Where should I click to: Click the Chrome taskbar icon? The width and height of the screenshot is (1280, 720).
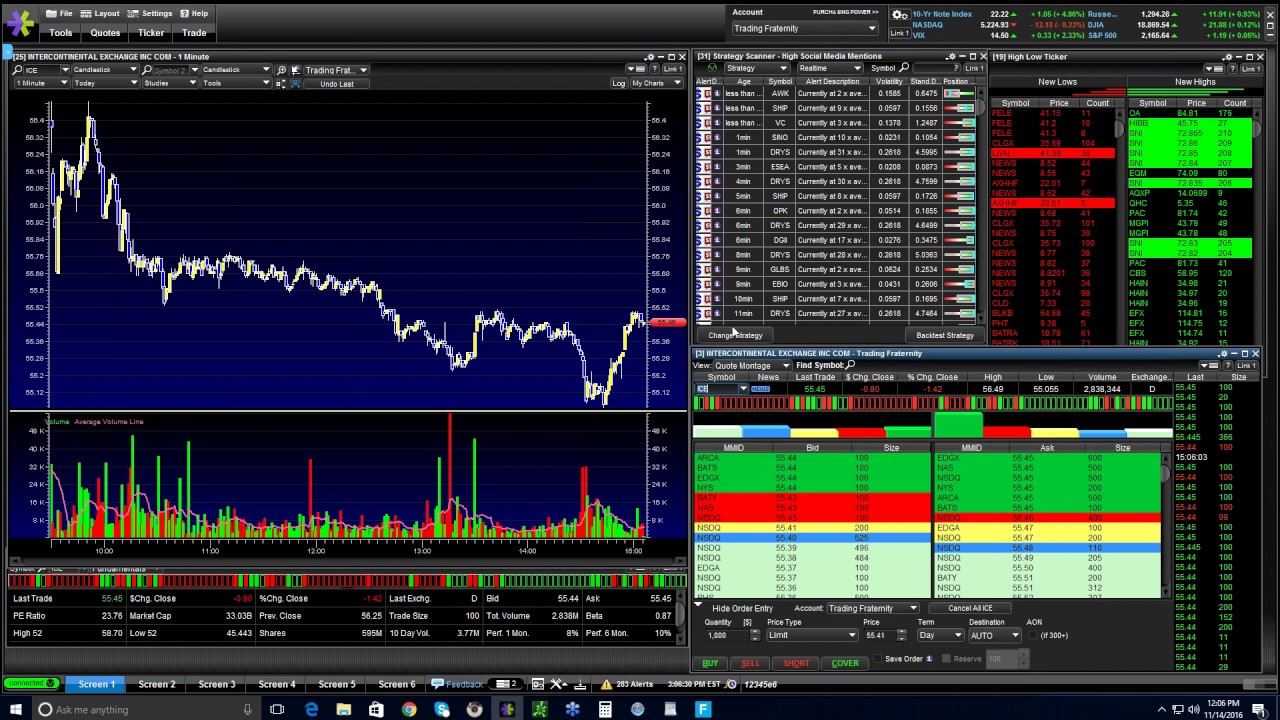coord(409,709)
